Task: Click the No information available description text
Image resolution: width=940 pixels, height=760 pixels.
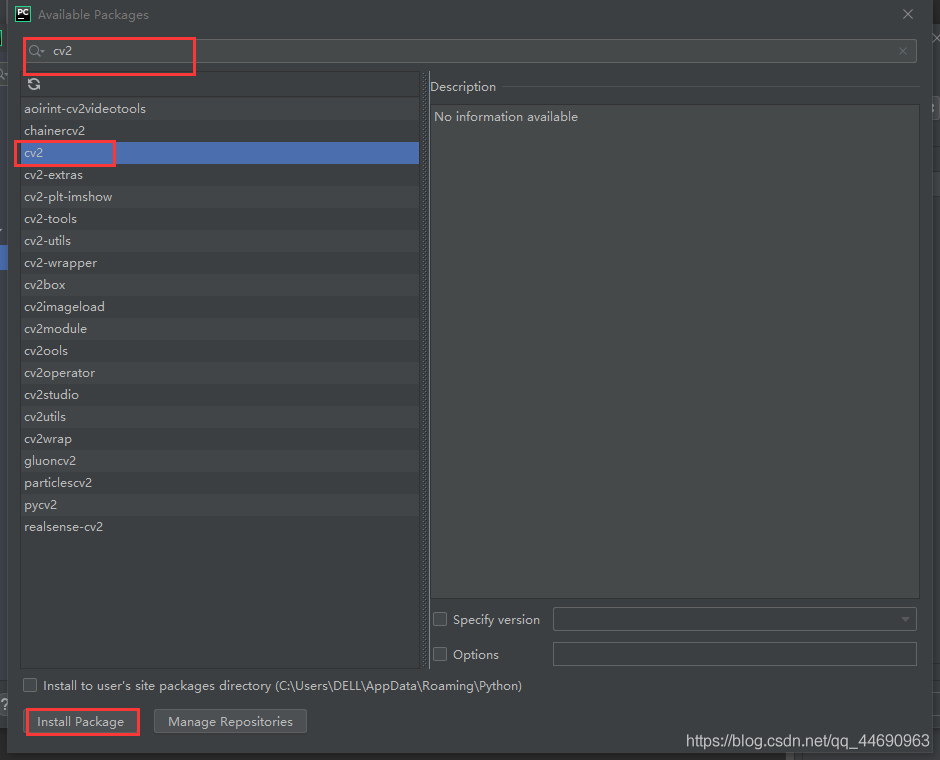Action: (x=506, y=116)
